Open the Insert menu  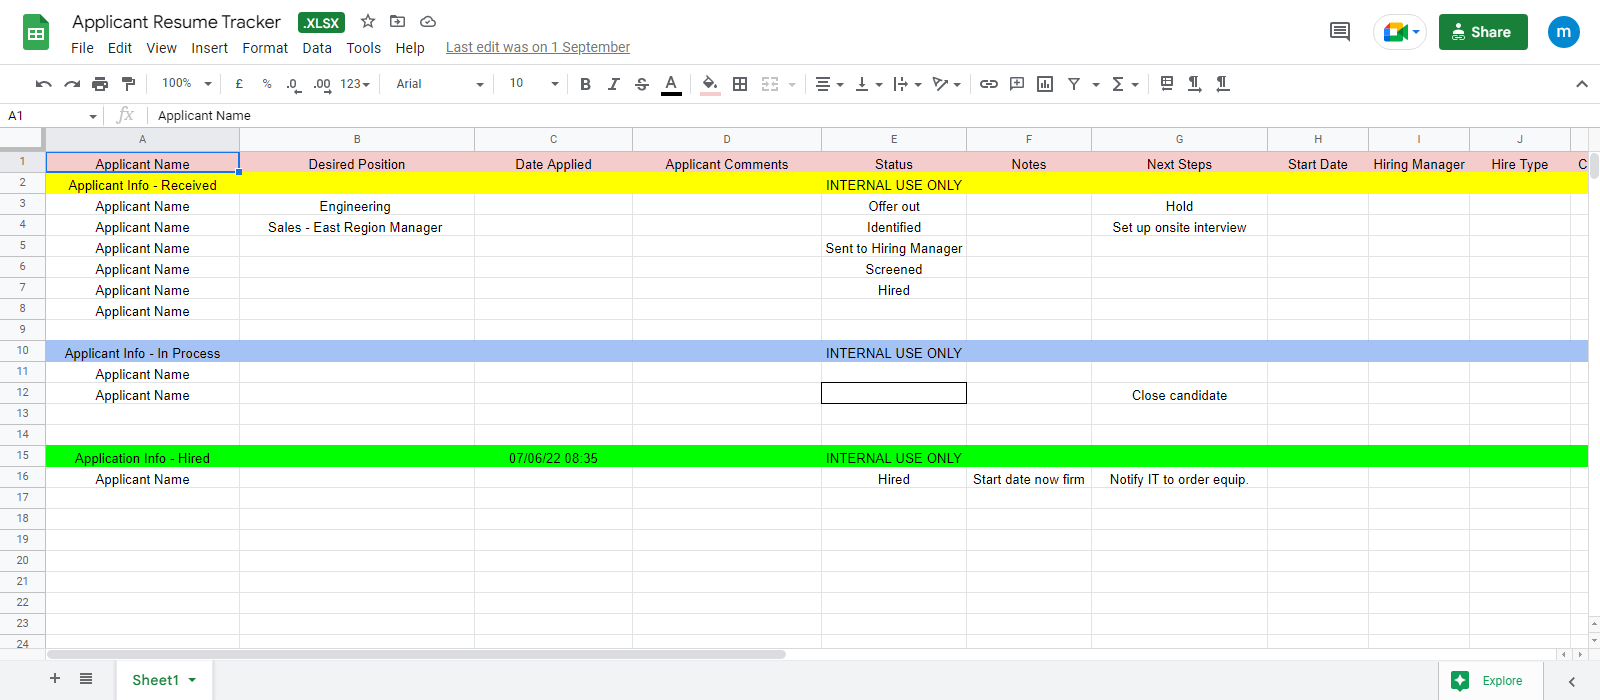[209, 48]
